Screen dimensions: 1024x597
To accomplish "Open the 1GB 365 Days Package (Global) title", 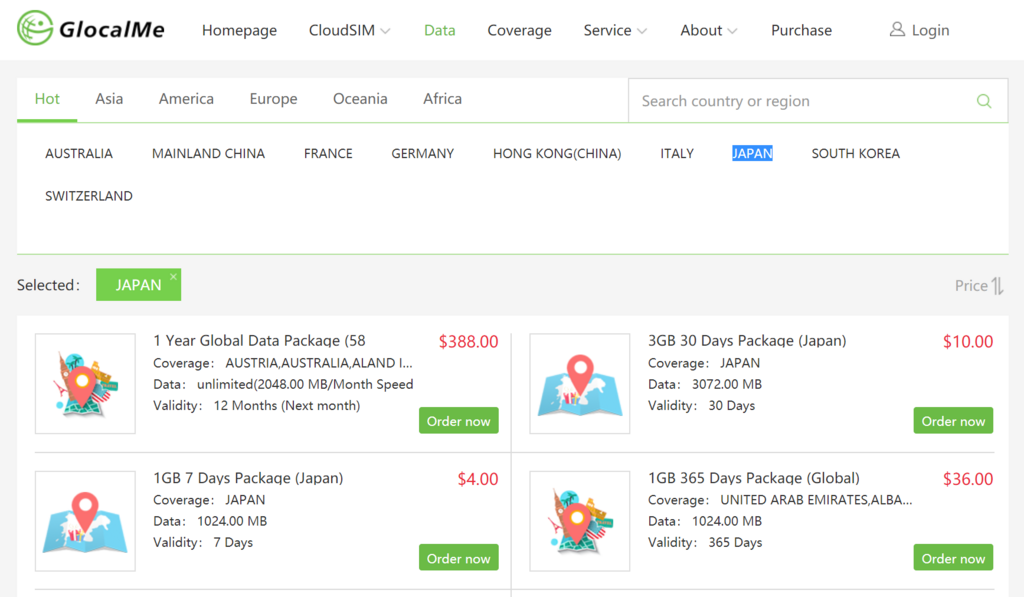I will coord(754,477).
